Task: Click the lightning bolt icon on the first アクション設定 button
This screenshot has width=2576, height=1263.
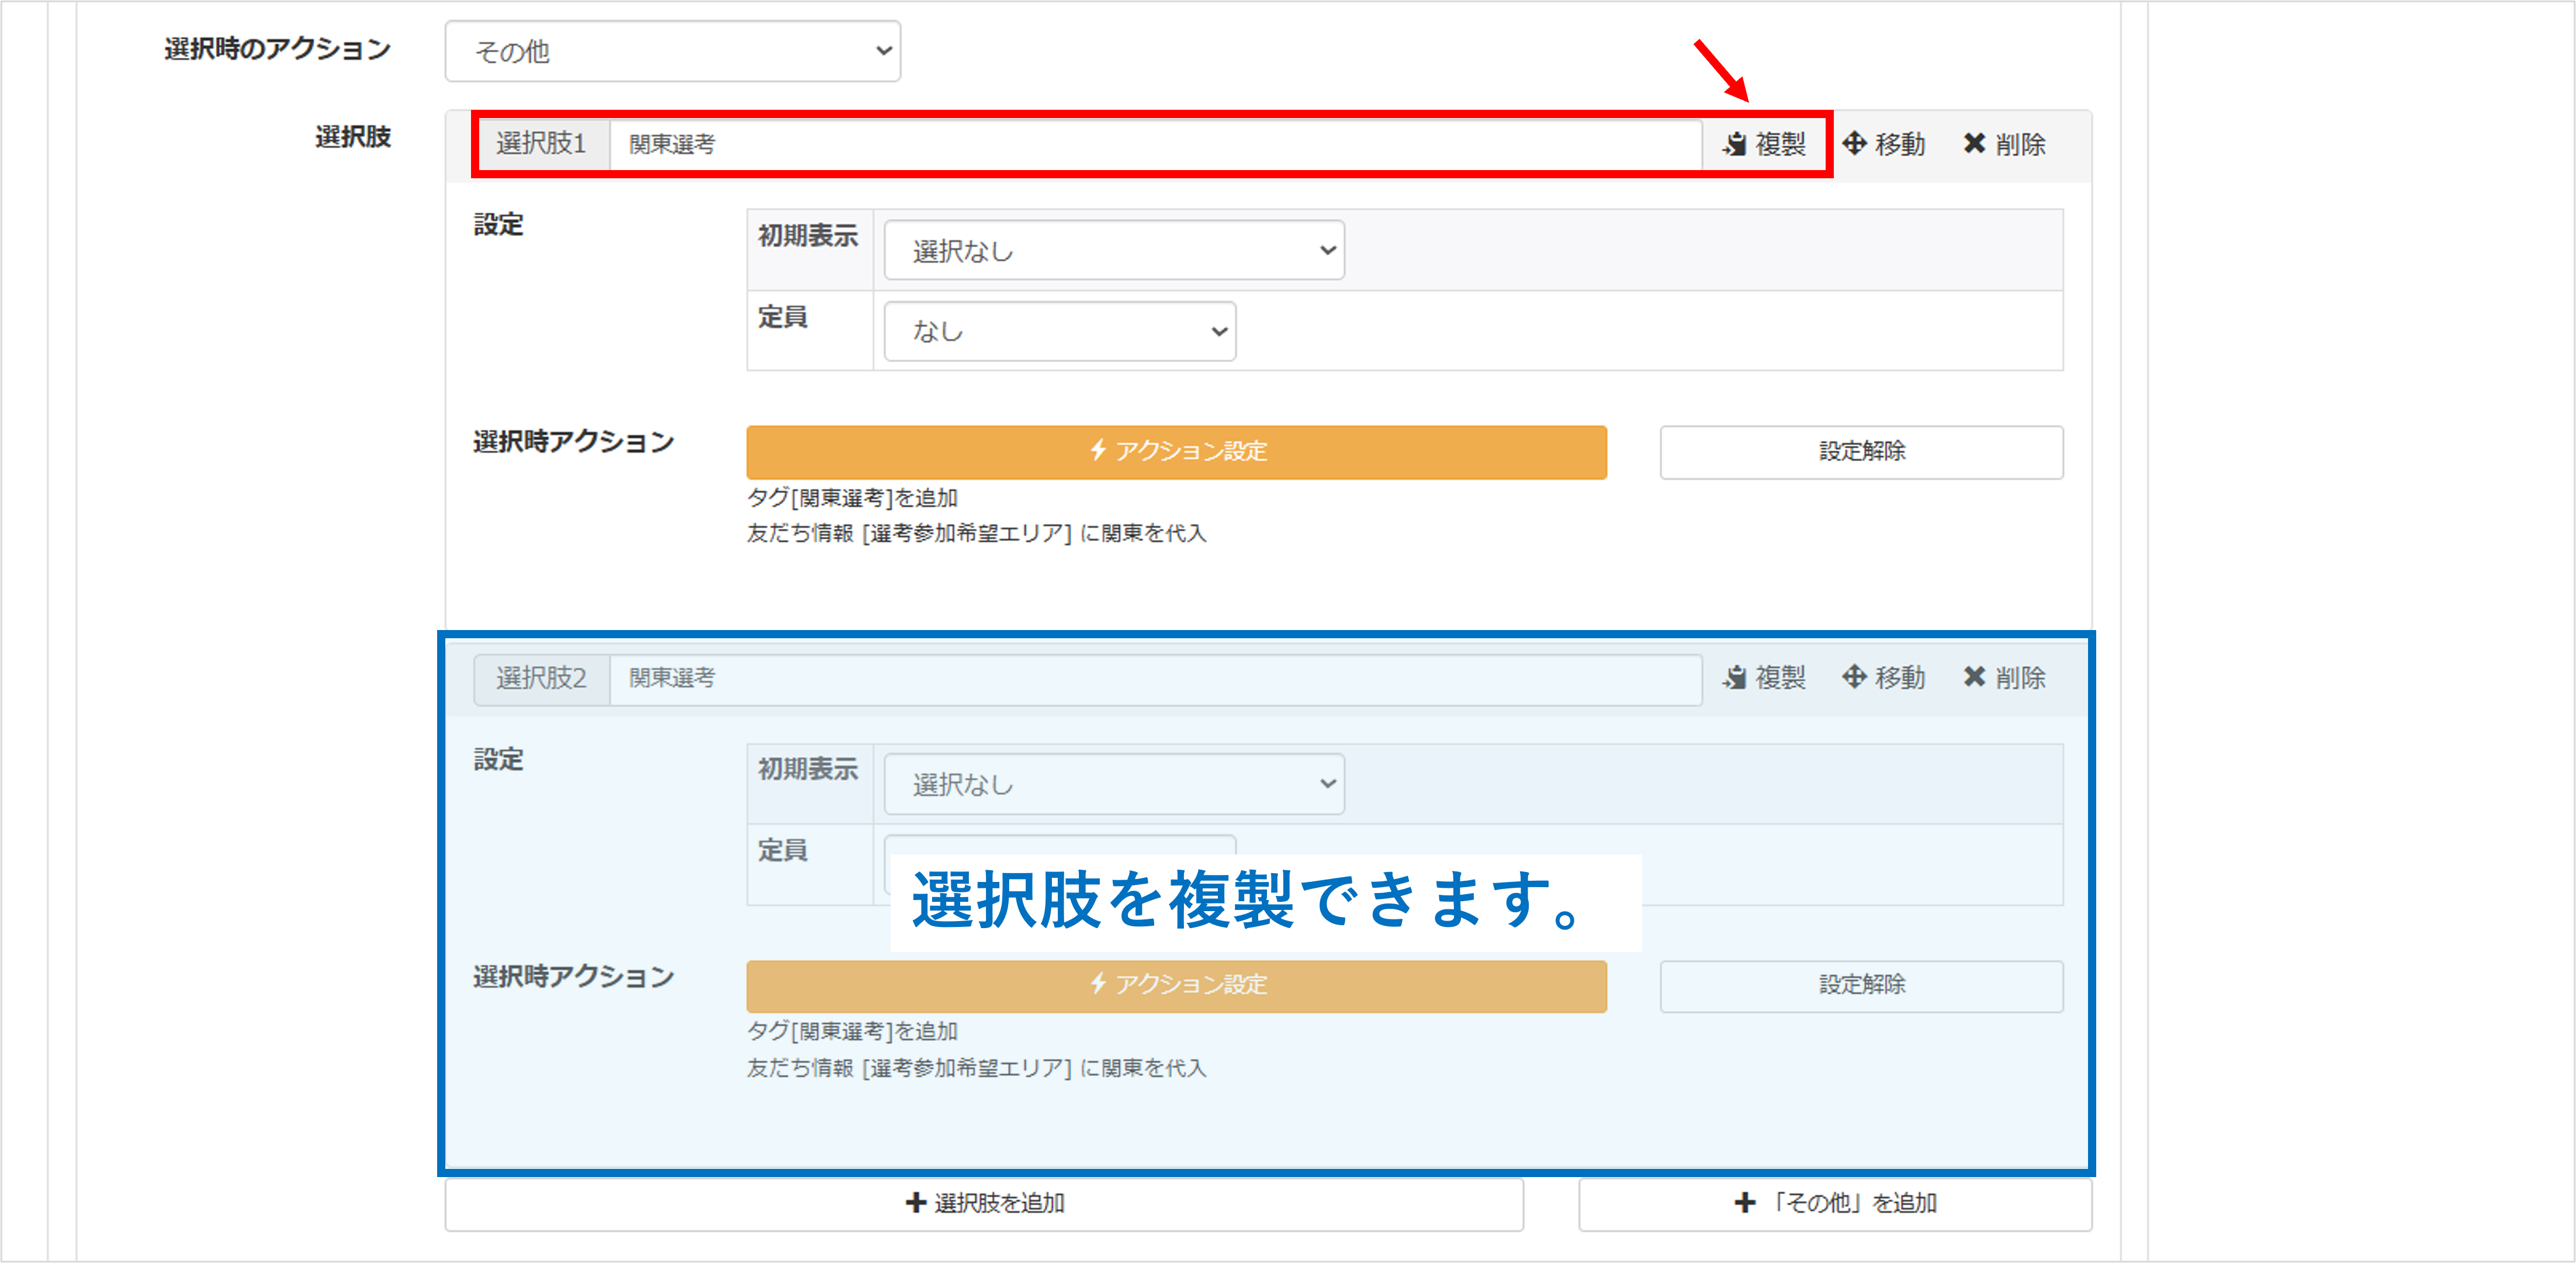Action: click(1098, 451)
